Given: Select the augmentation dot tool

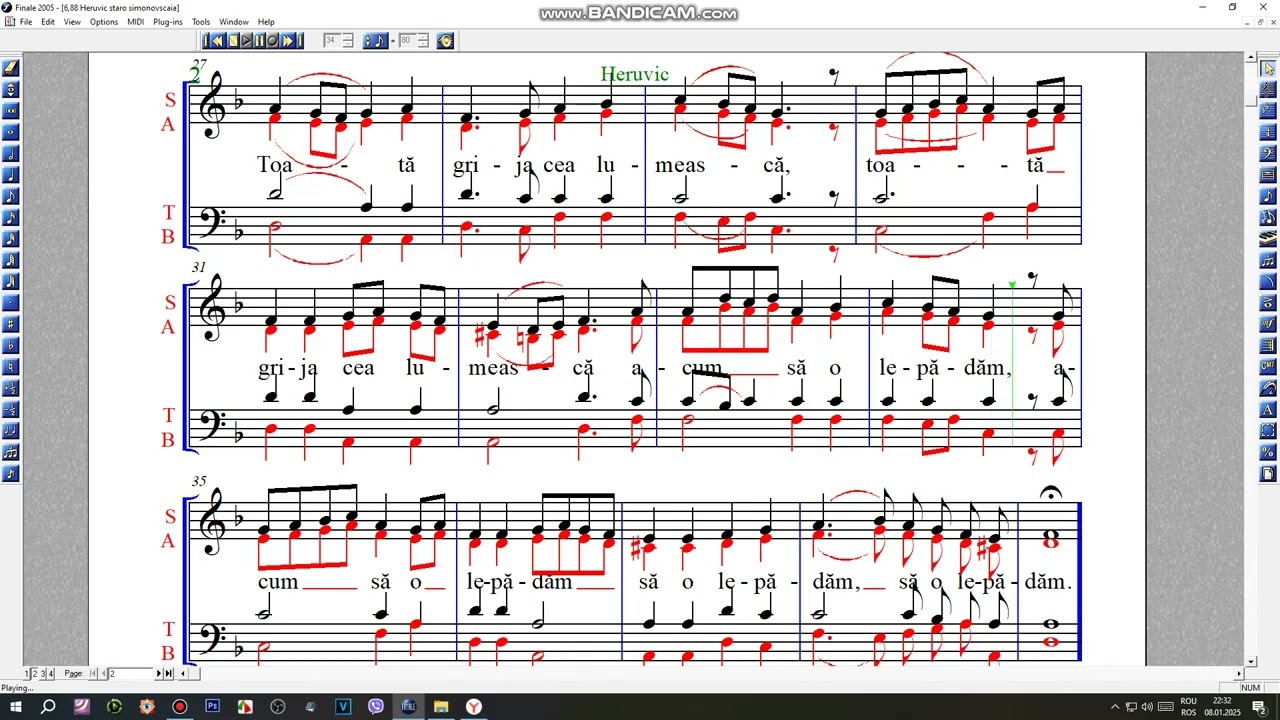Looking at the screenshot, I should click(11, 303).
